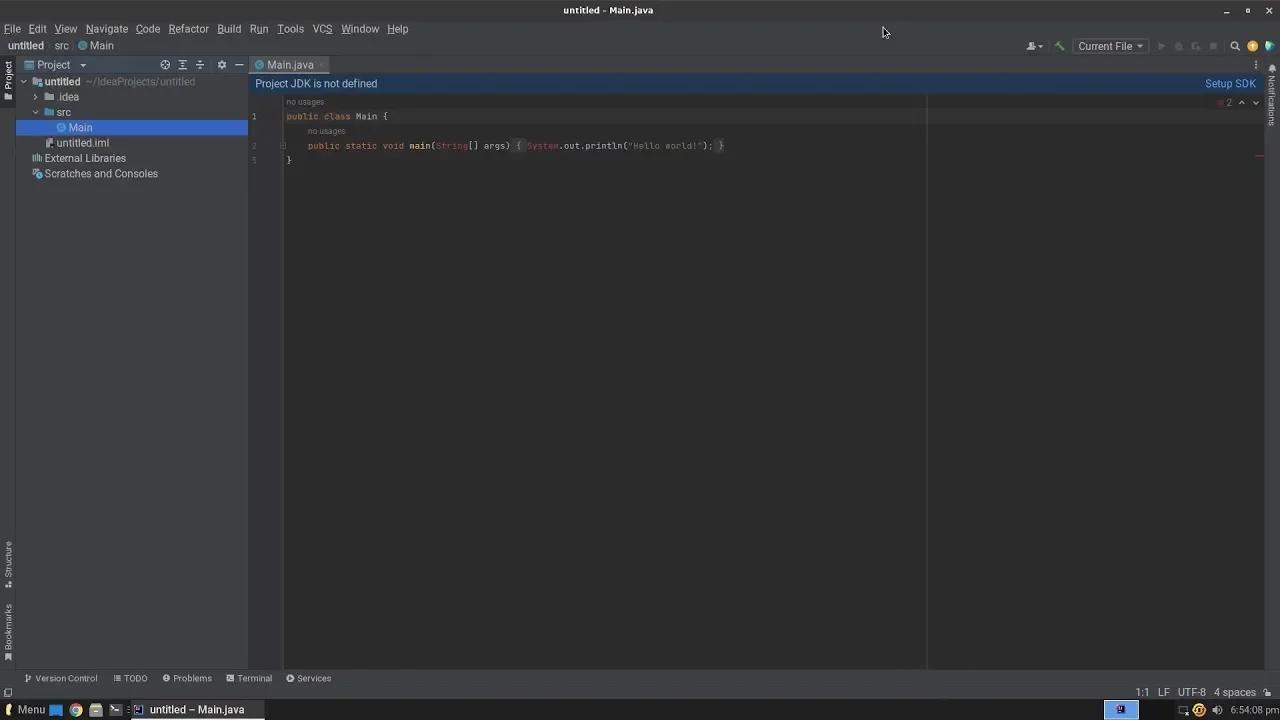The height and width of the screenshot is (720, 1280).
Task: Open the Bookmarks tool window
Action: coord(8,630)
